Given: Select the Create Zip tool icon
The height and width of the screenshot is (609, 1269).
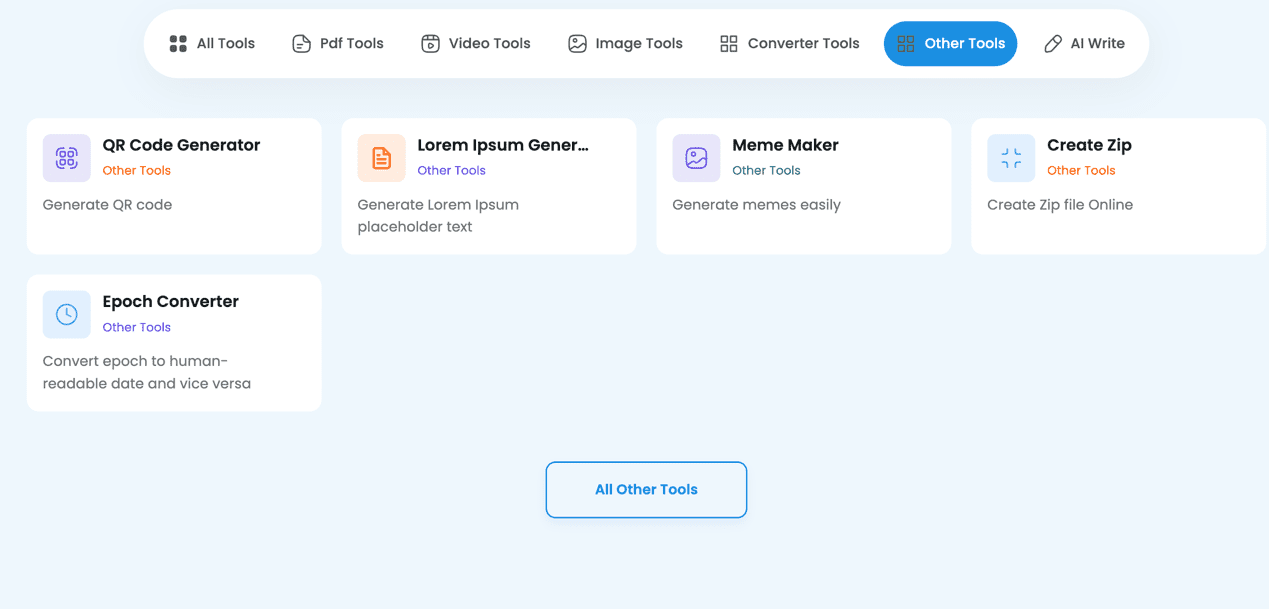Looking at the screenshot, I should point(1011,157).
